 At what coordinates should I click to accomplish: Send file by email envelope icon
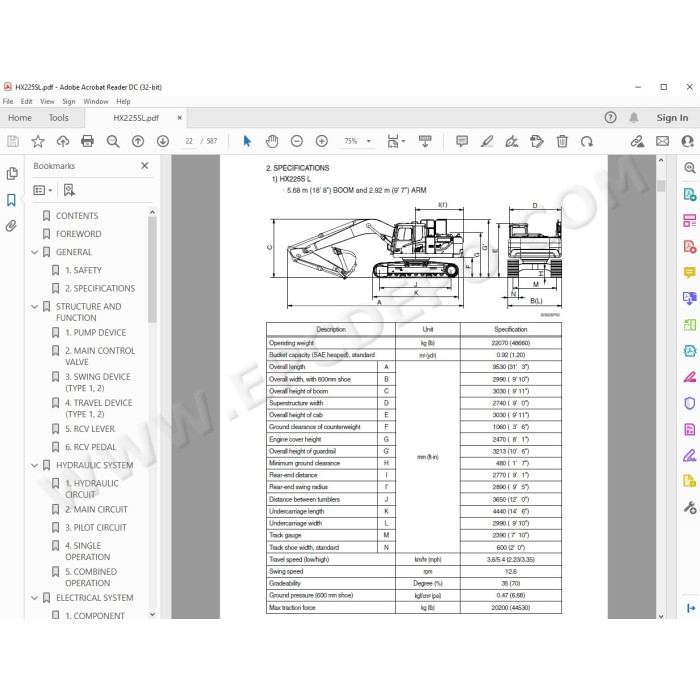pyautogui.click(x=662, y=142)
